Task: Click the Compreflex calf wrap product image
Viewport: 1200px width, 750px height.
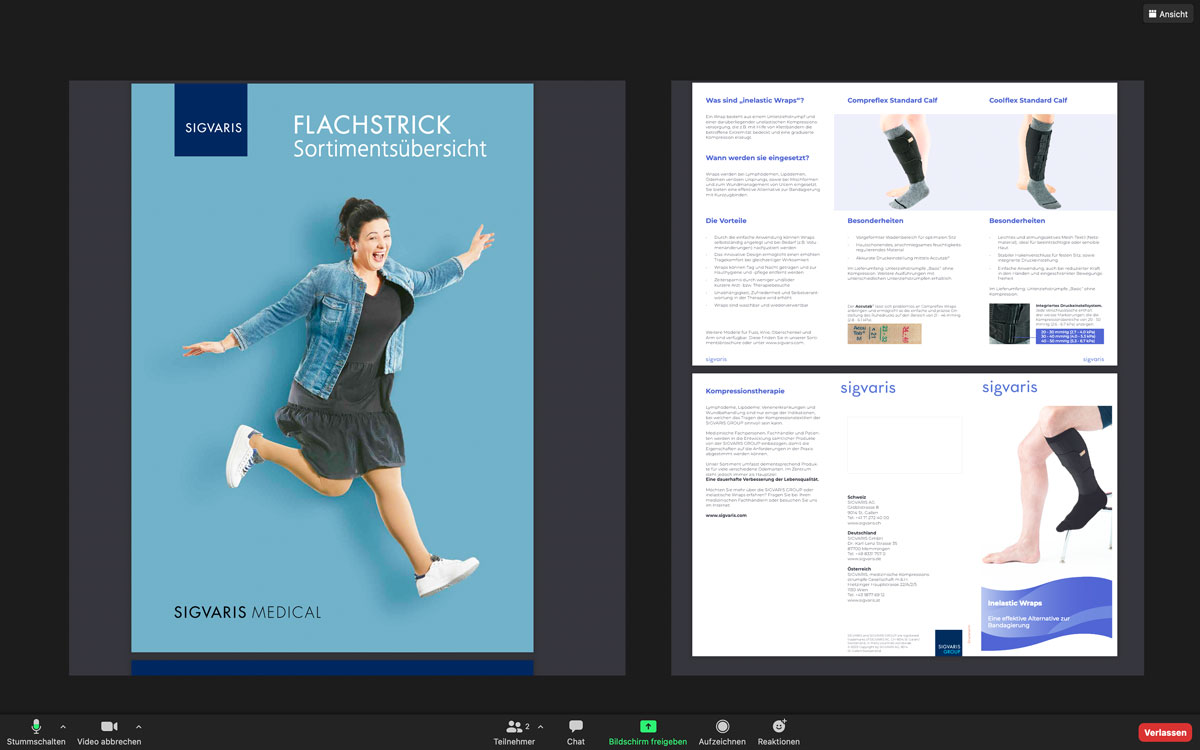Action: point(903,161)
